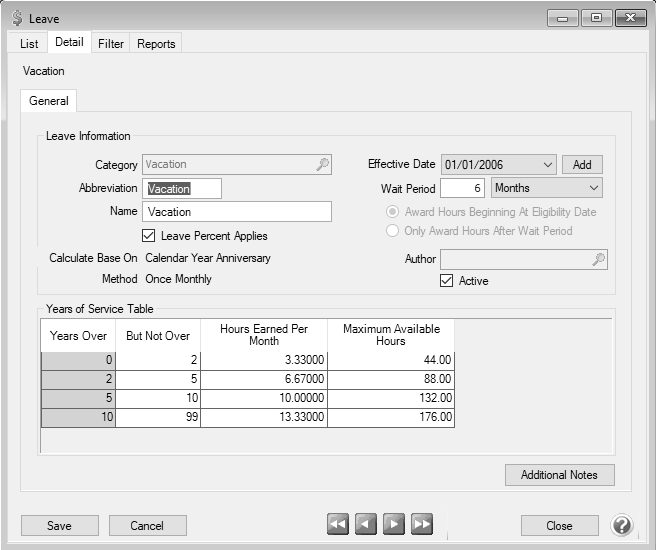Open help with the question mark icon
This screenshot has height=550, width=656.
pos(622,524)
